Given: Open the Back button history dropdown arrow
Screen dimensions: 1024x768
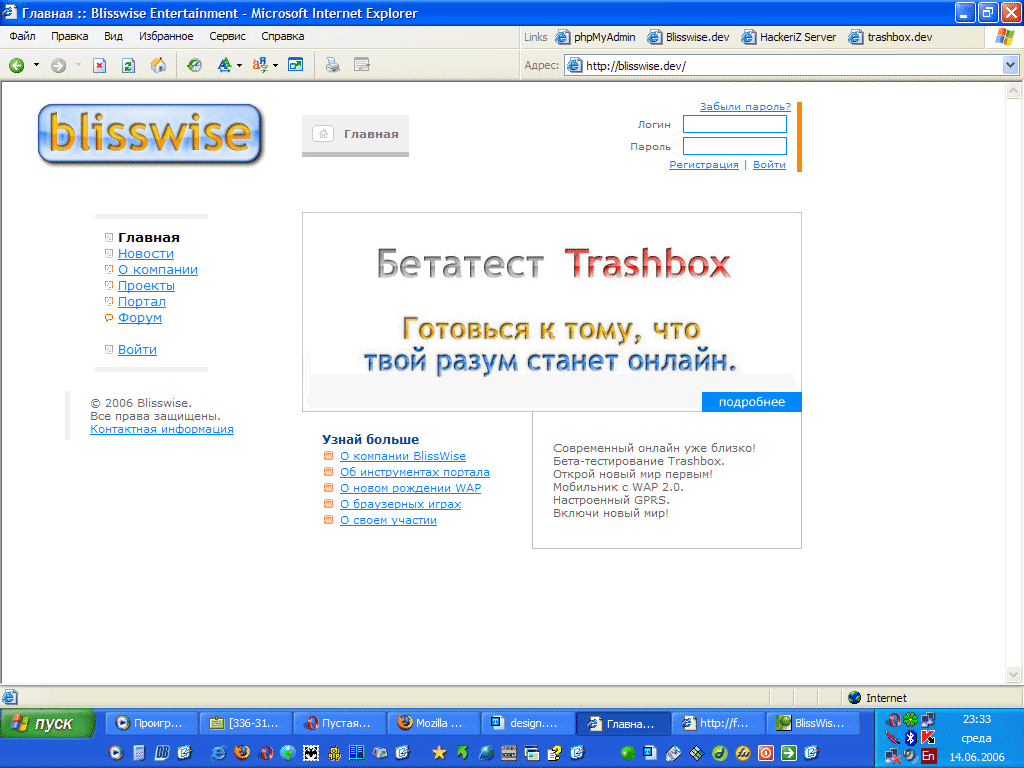Looking at the screenshot, I should (x=37, y=65).
